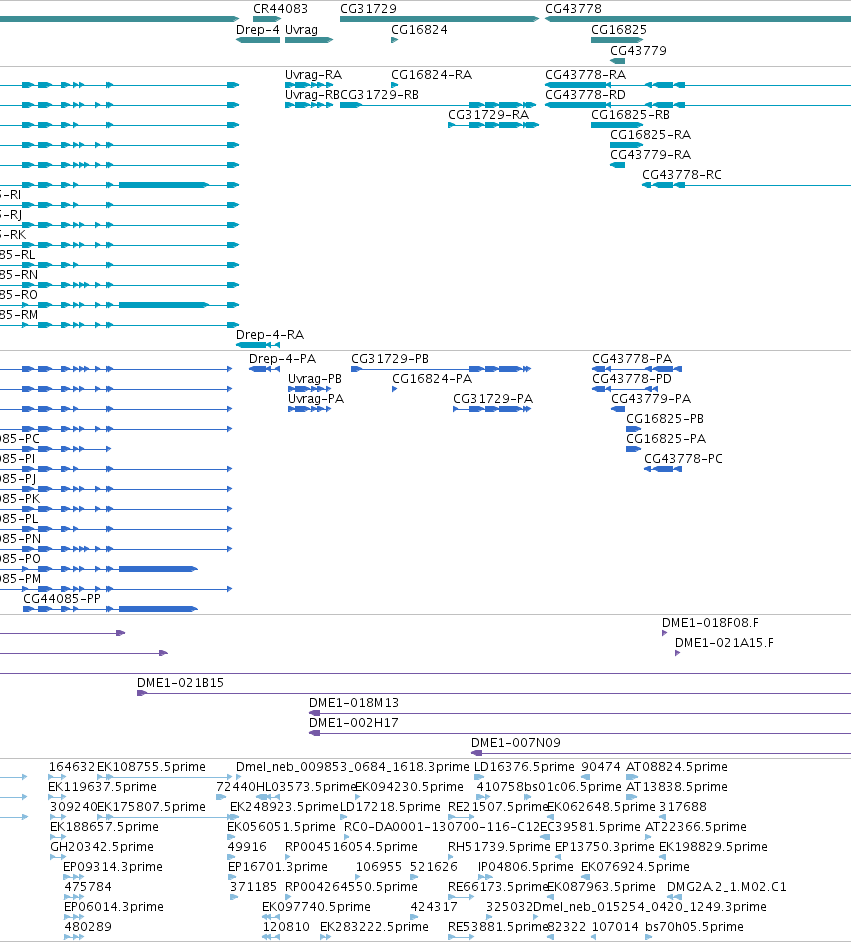This screenshot has height=942, width=851.
Task: Click the CG16824-PA protein label
Action: [x=432, y=379]
